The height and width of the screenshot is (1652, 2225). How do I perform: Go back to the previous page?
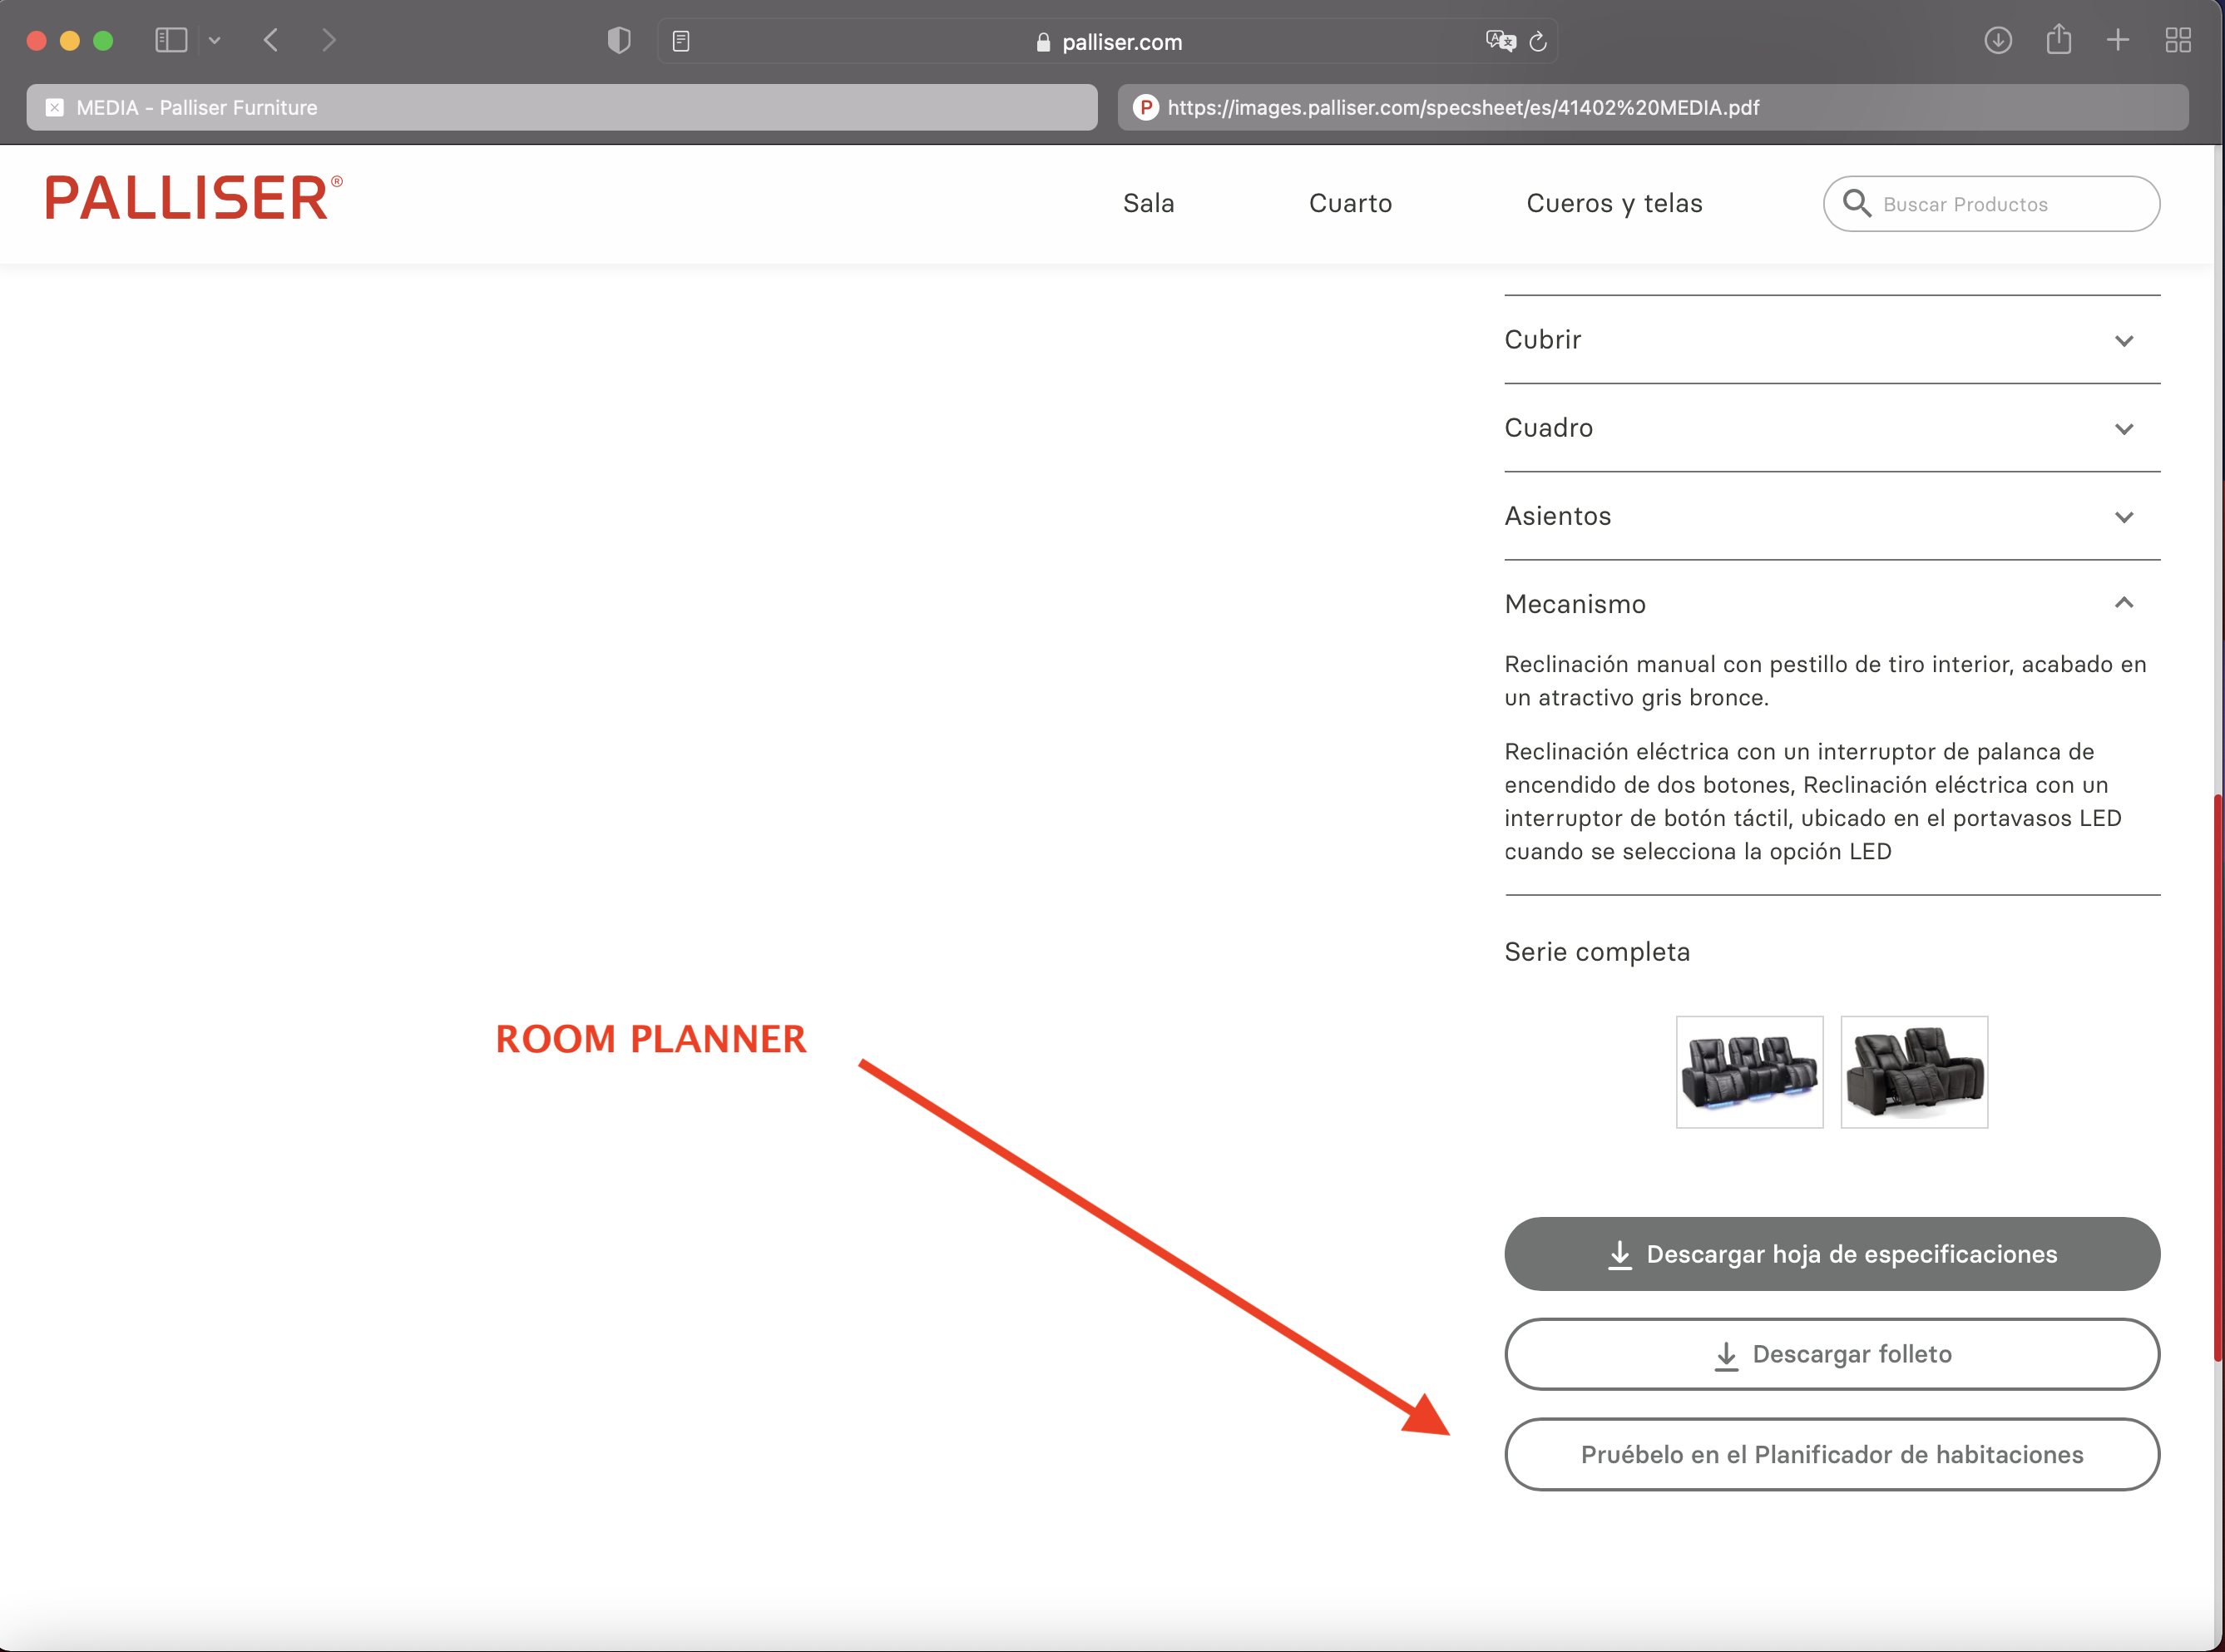(271, 40)
